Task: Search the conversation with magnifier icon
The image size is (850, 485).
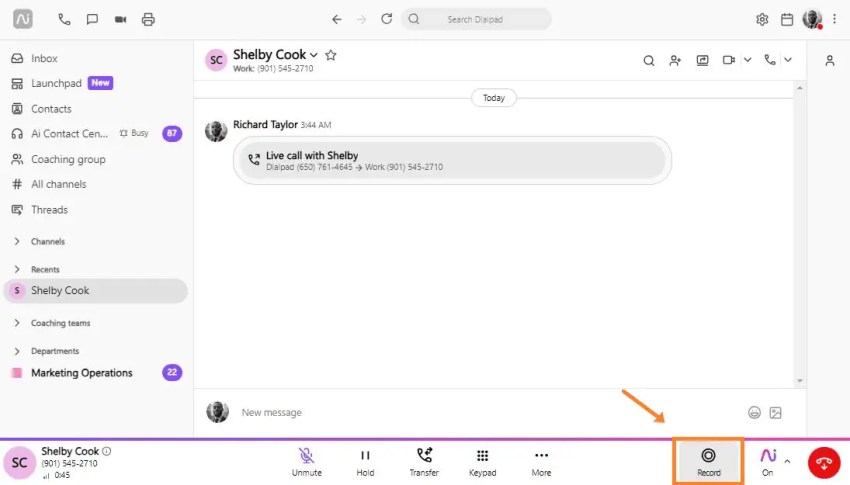Action: click(649, 60)
